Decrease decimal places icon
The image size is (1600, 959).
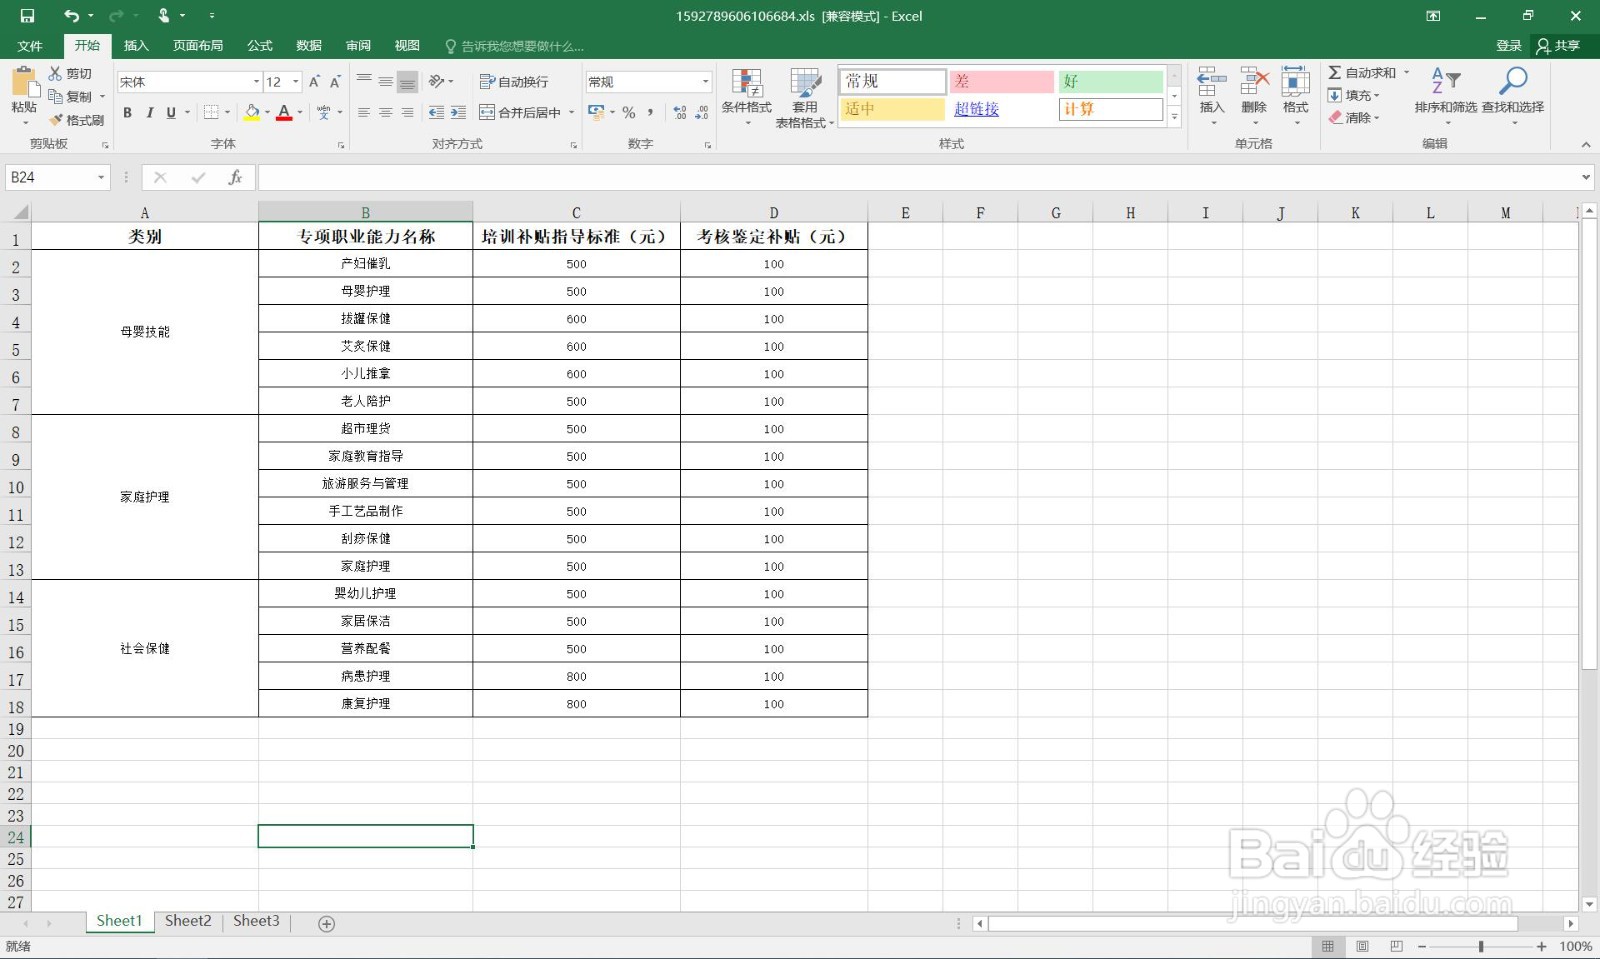tap(702, 113)
